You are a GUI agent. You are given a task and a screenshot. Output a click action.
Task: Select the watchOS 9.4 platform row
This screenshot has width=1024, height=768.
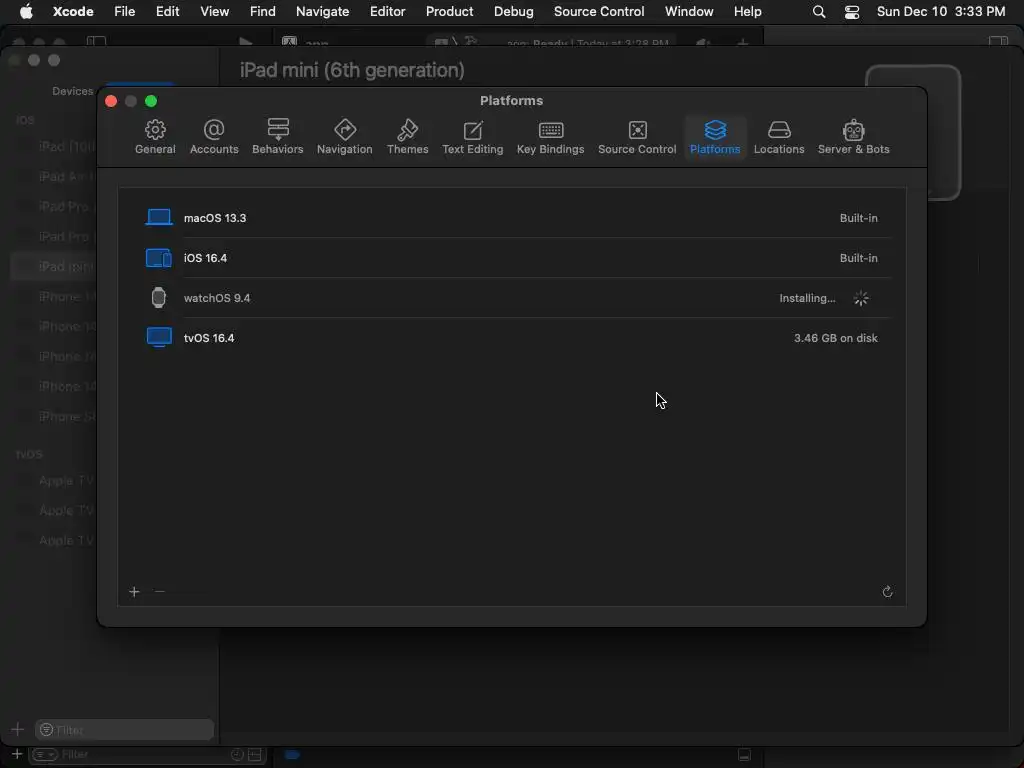pos(511,298)
